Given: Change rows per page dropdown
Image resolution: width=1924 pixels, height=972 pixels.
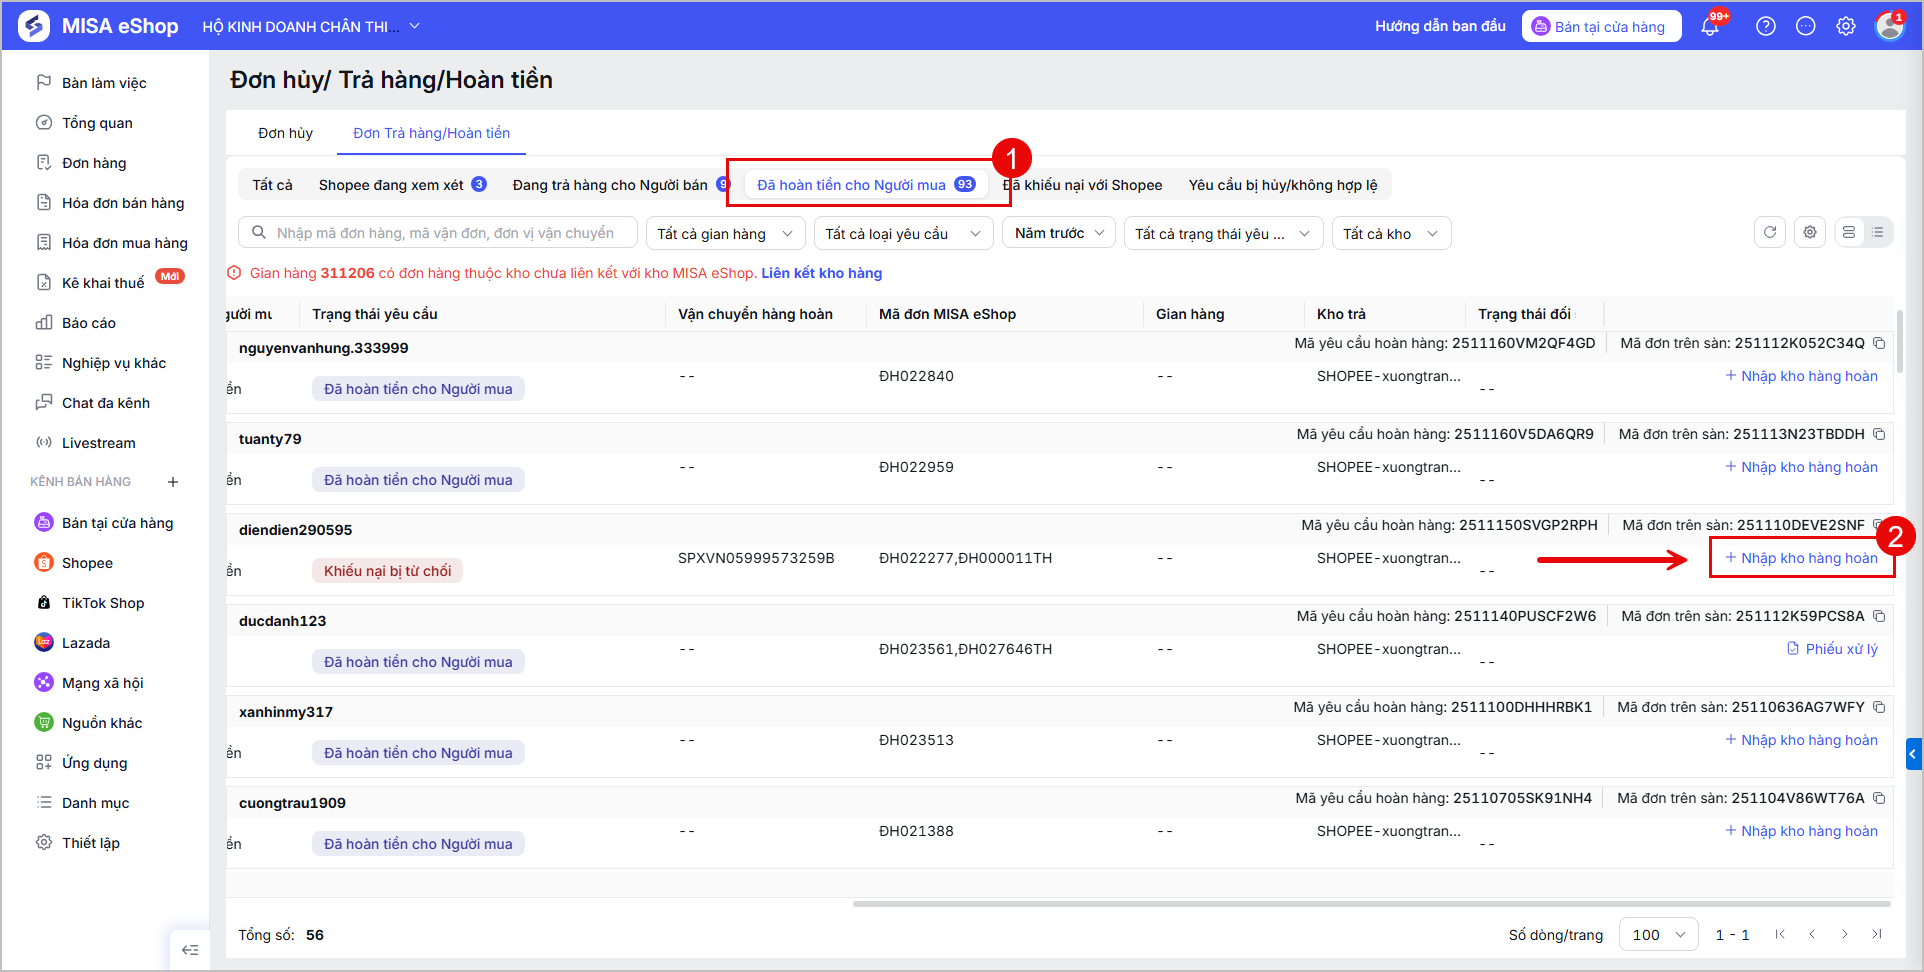Looking at the screenshot, I should [1659, 935].
